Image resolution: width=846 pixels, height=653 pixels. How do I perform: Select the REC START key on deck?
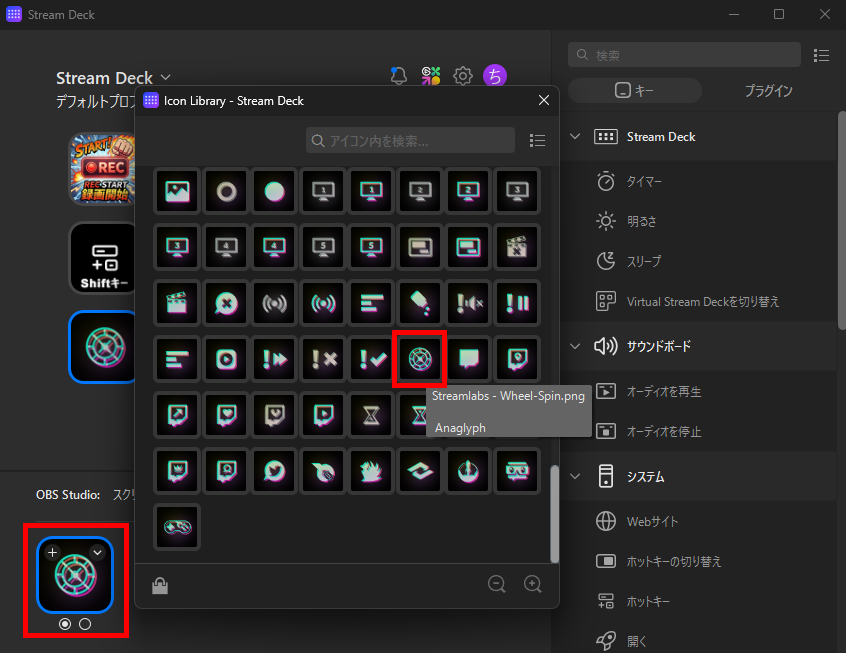(102, 169)
